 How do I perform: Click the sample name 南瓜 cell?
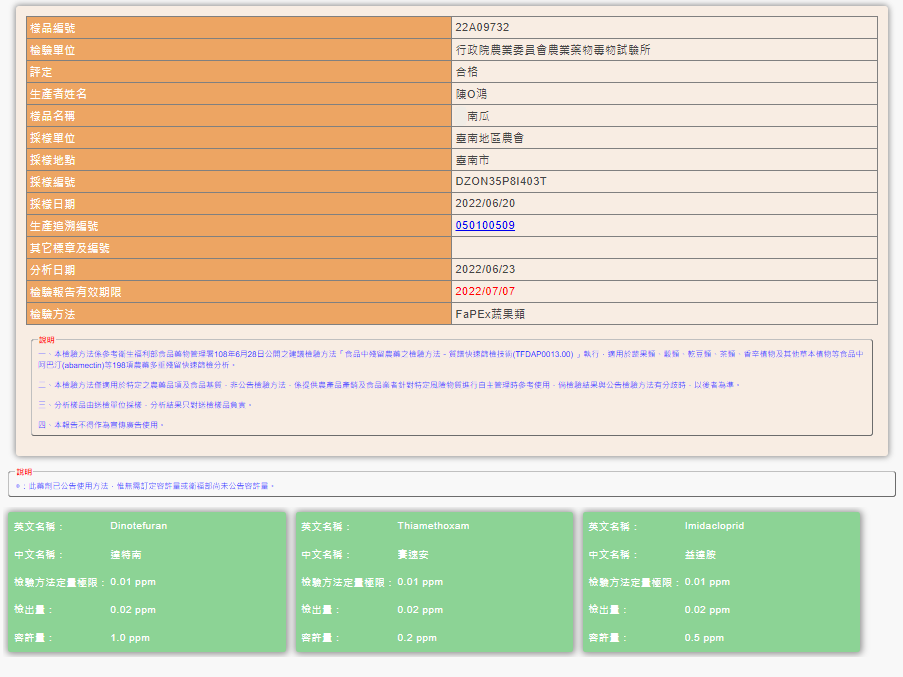click(x=665, y=116)
